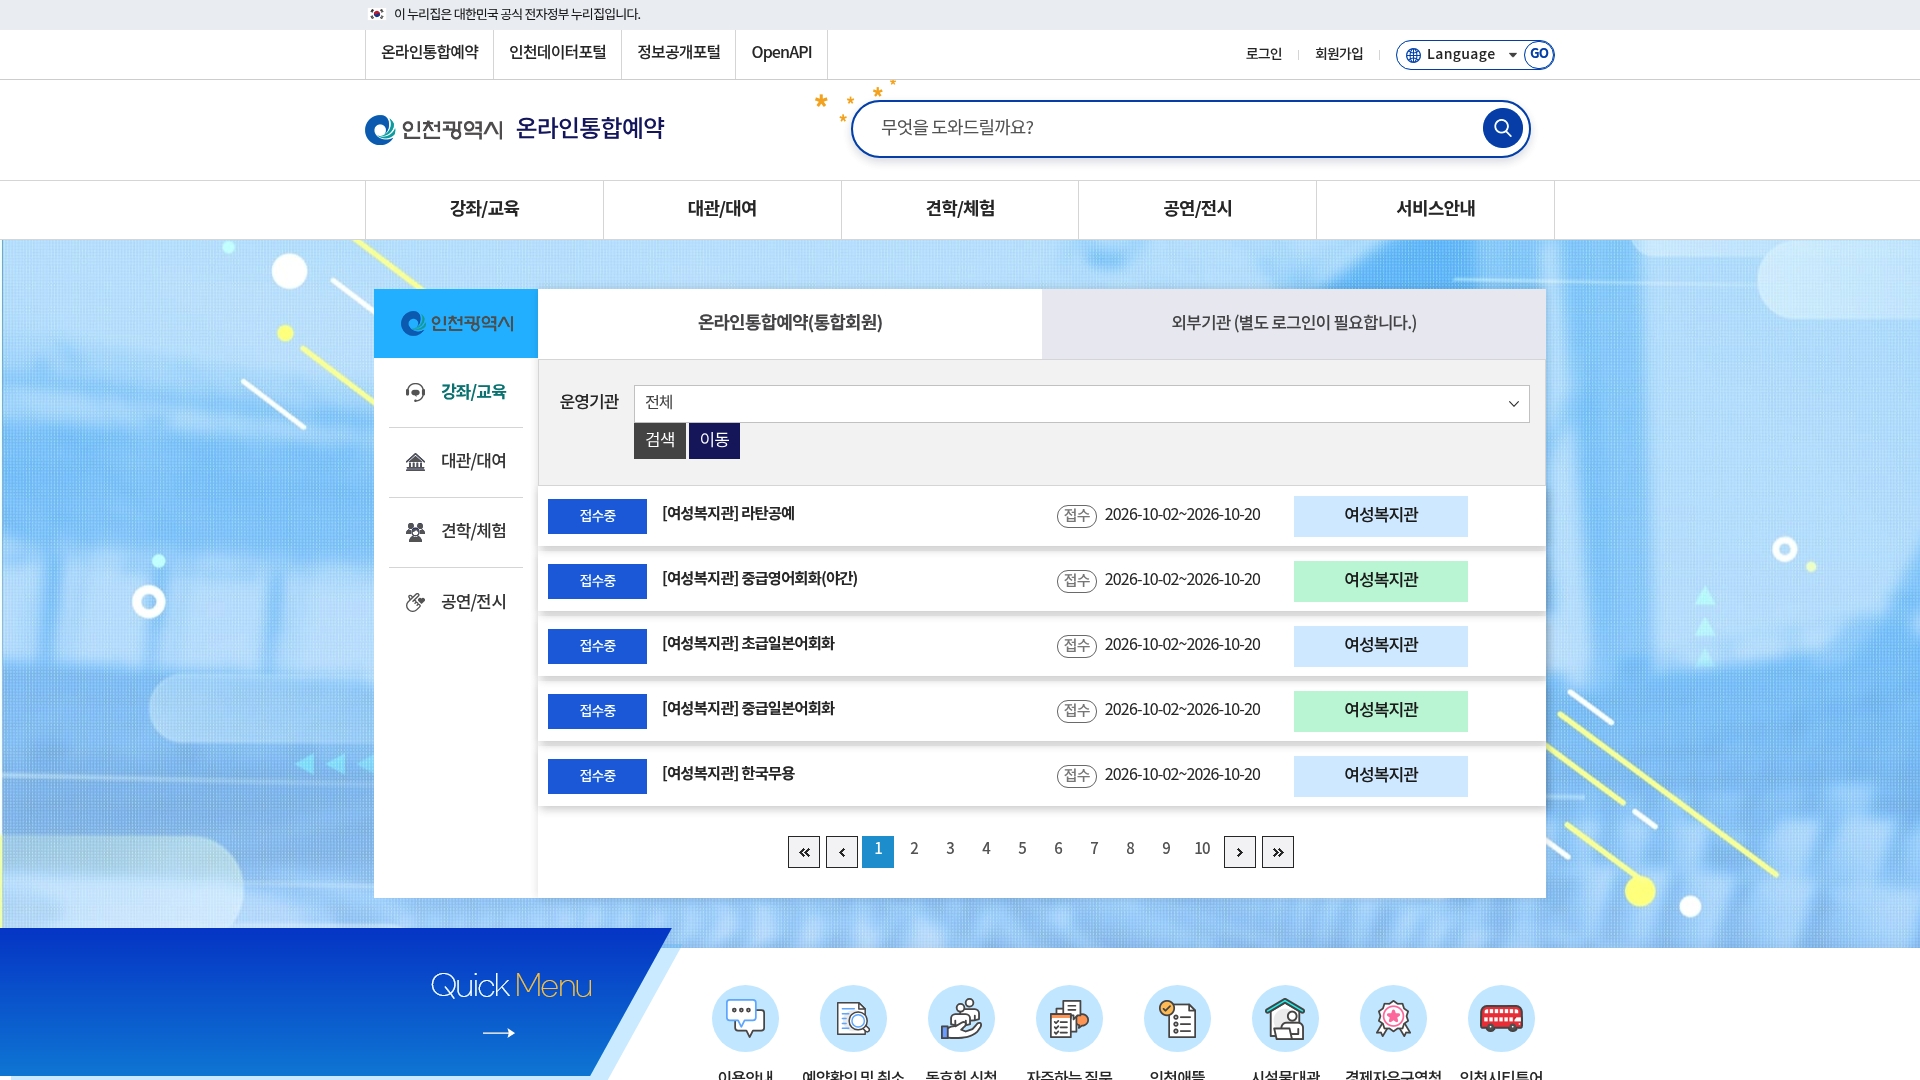The height and width of the screenshot is (1080, 1920).
Task: Jump to last page with double-right arrow
Action: point(1278,852)
